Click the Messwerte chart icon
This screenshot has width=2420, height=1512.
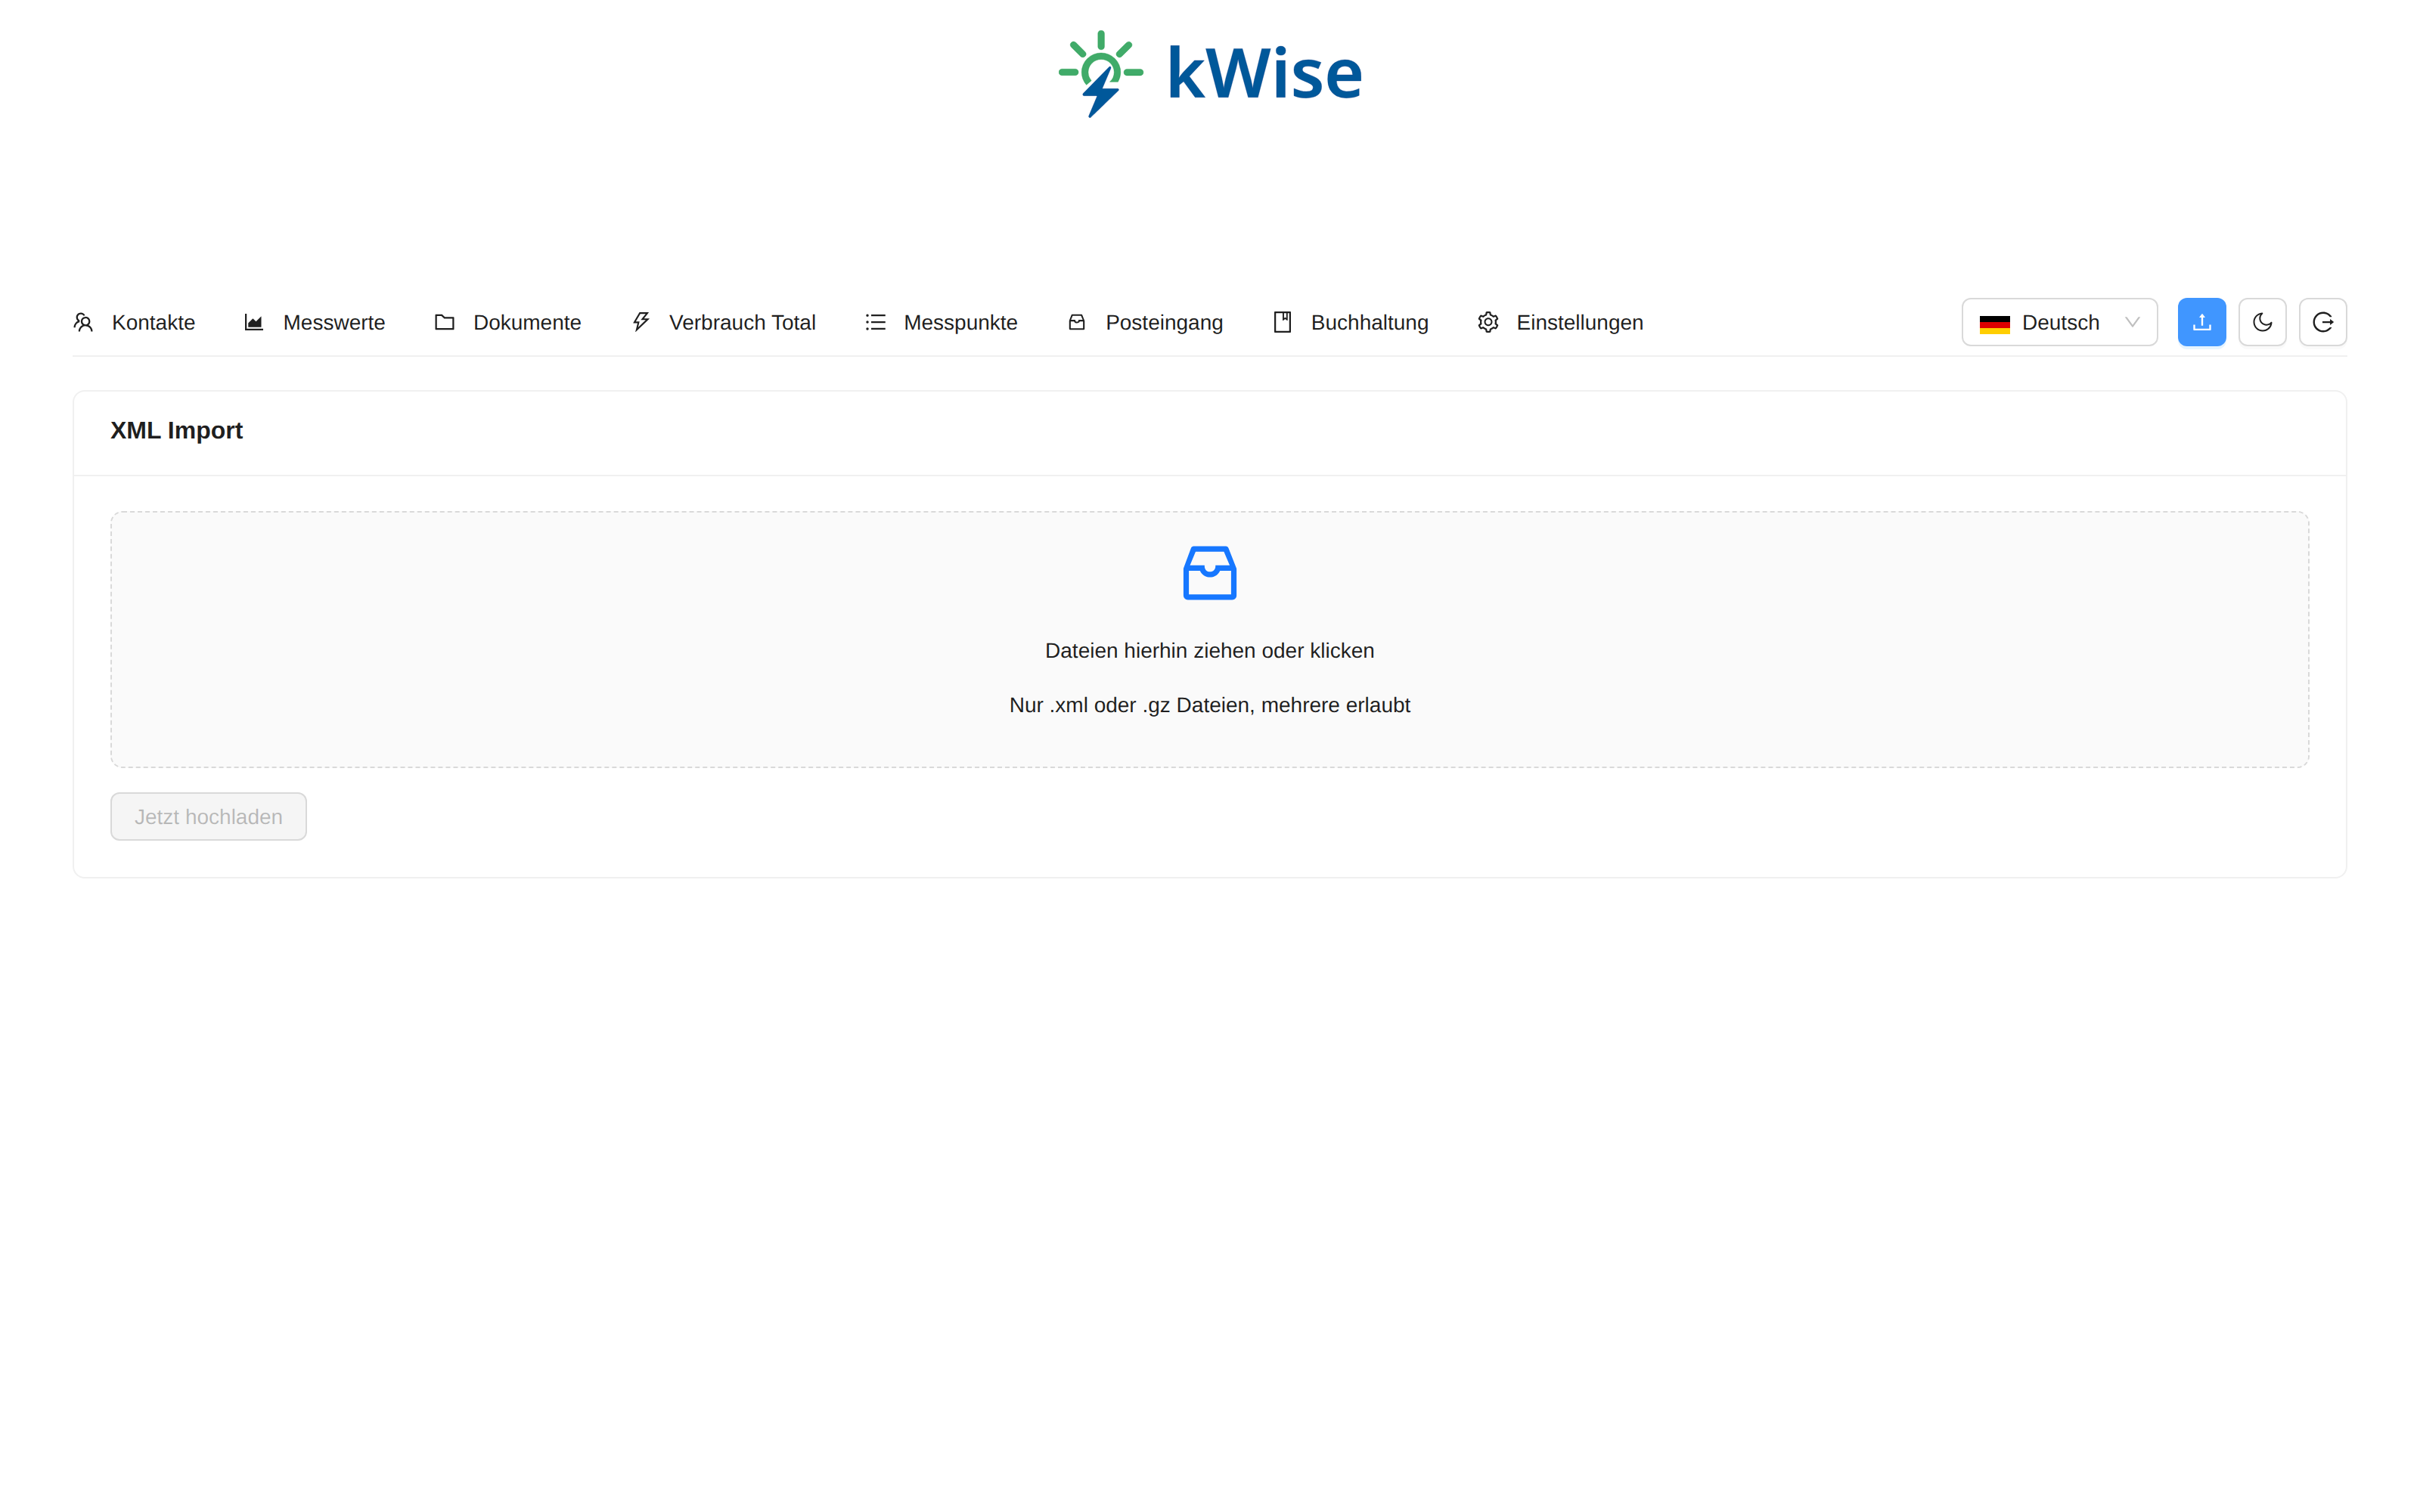pyautogui.click(x=254, y=322)
